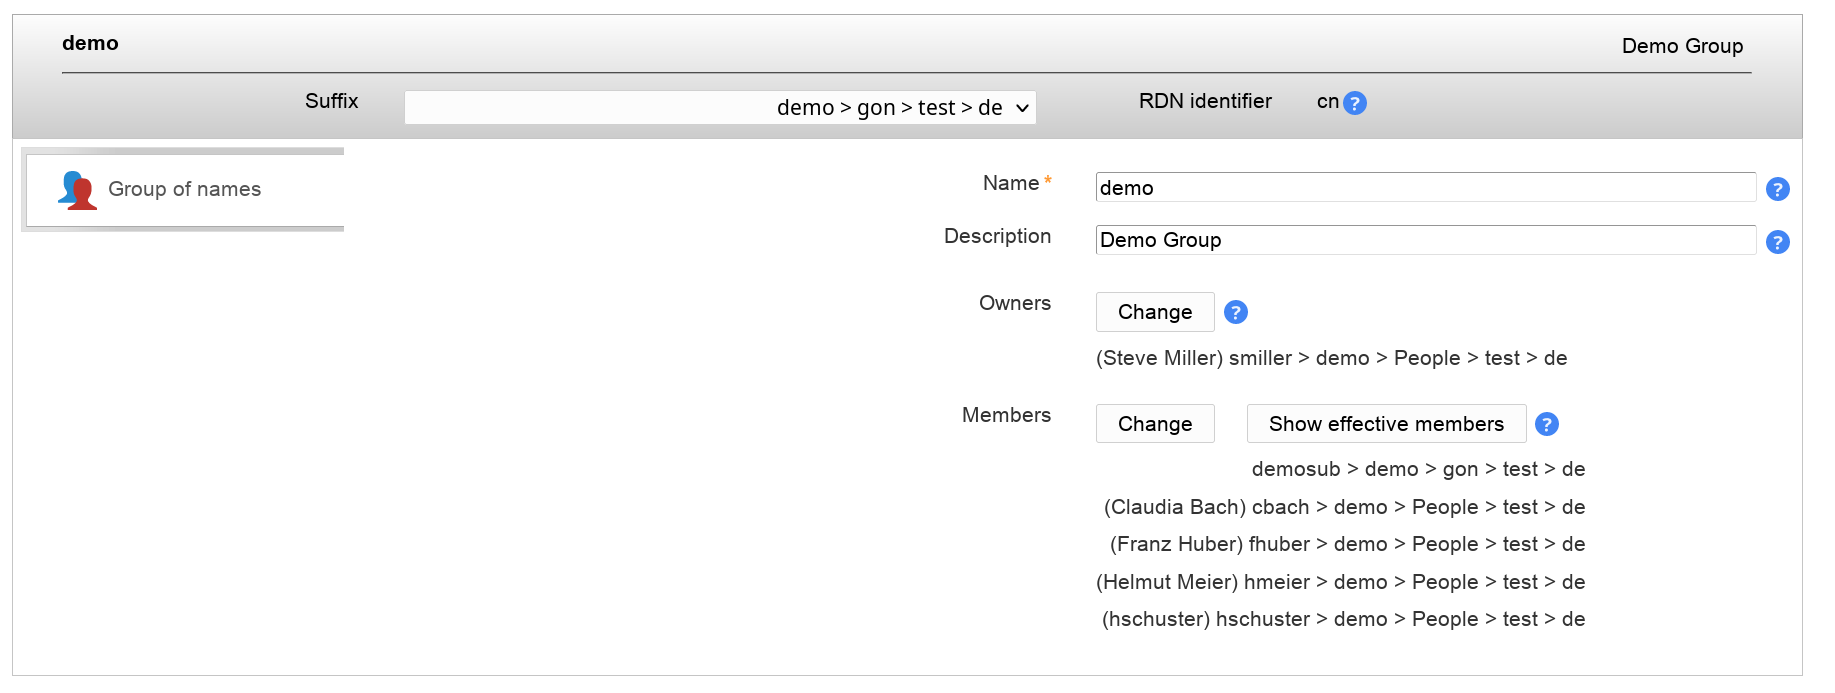The height and width of the screenshot is (693, 1835).
Task: Open the Suffix dropdown
Action: click(x=720, y=107)
